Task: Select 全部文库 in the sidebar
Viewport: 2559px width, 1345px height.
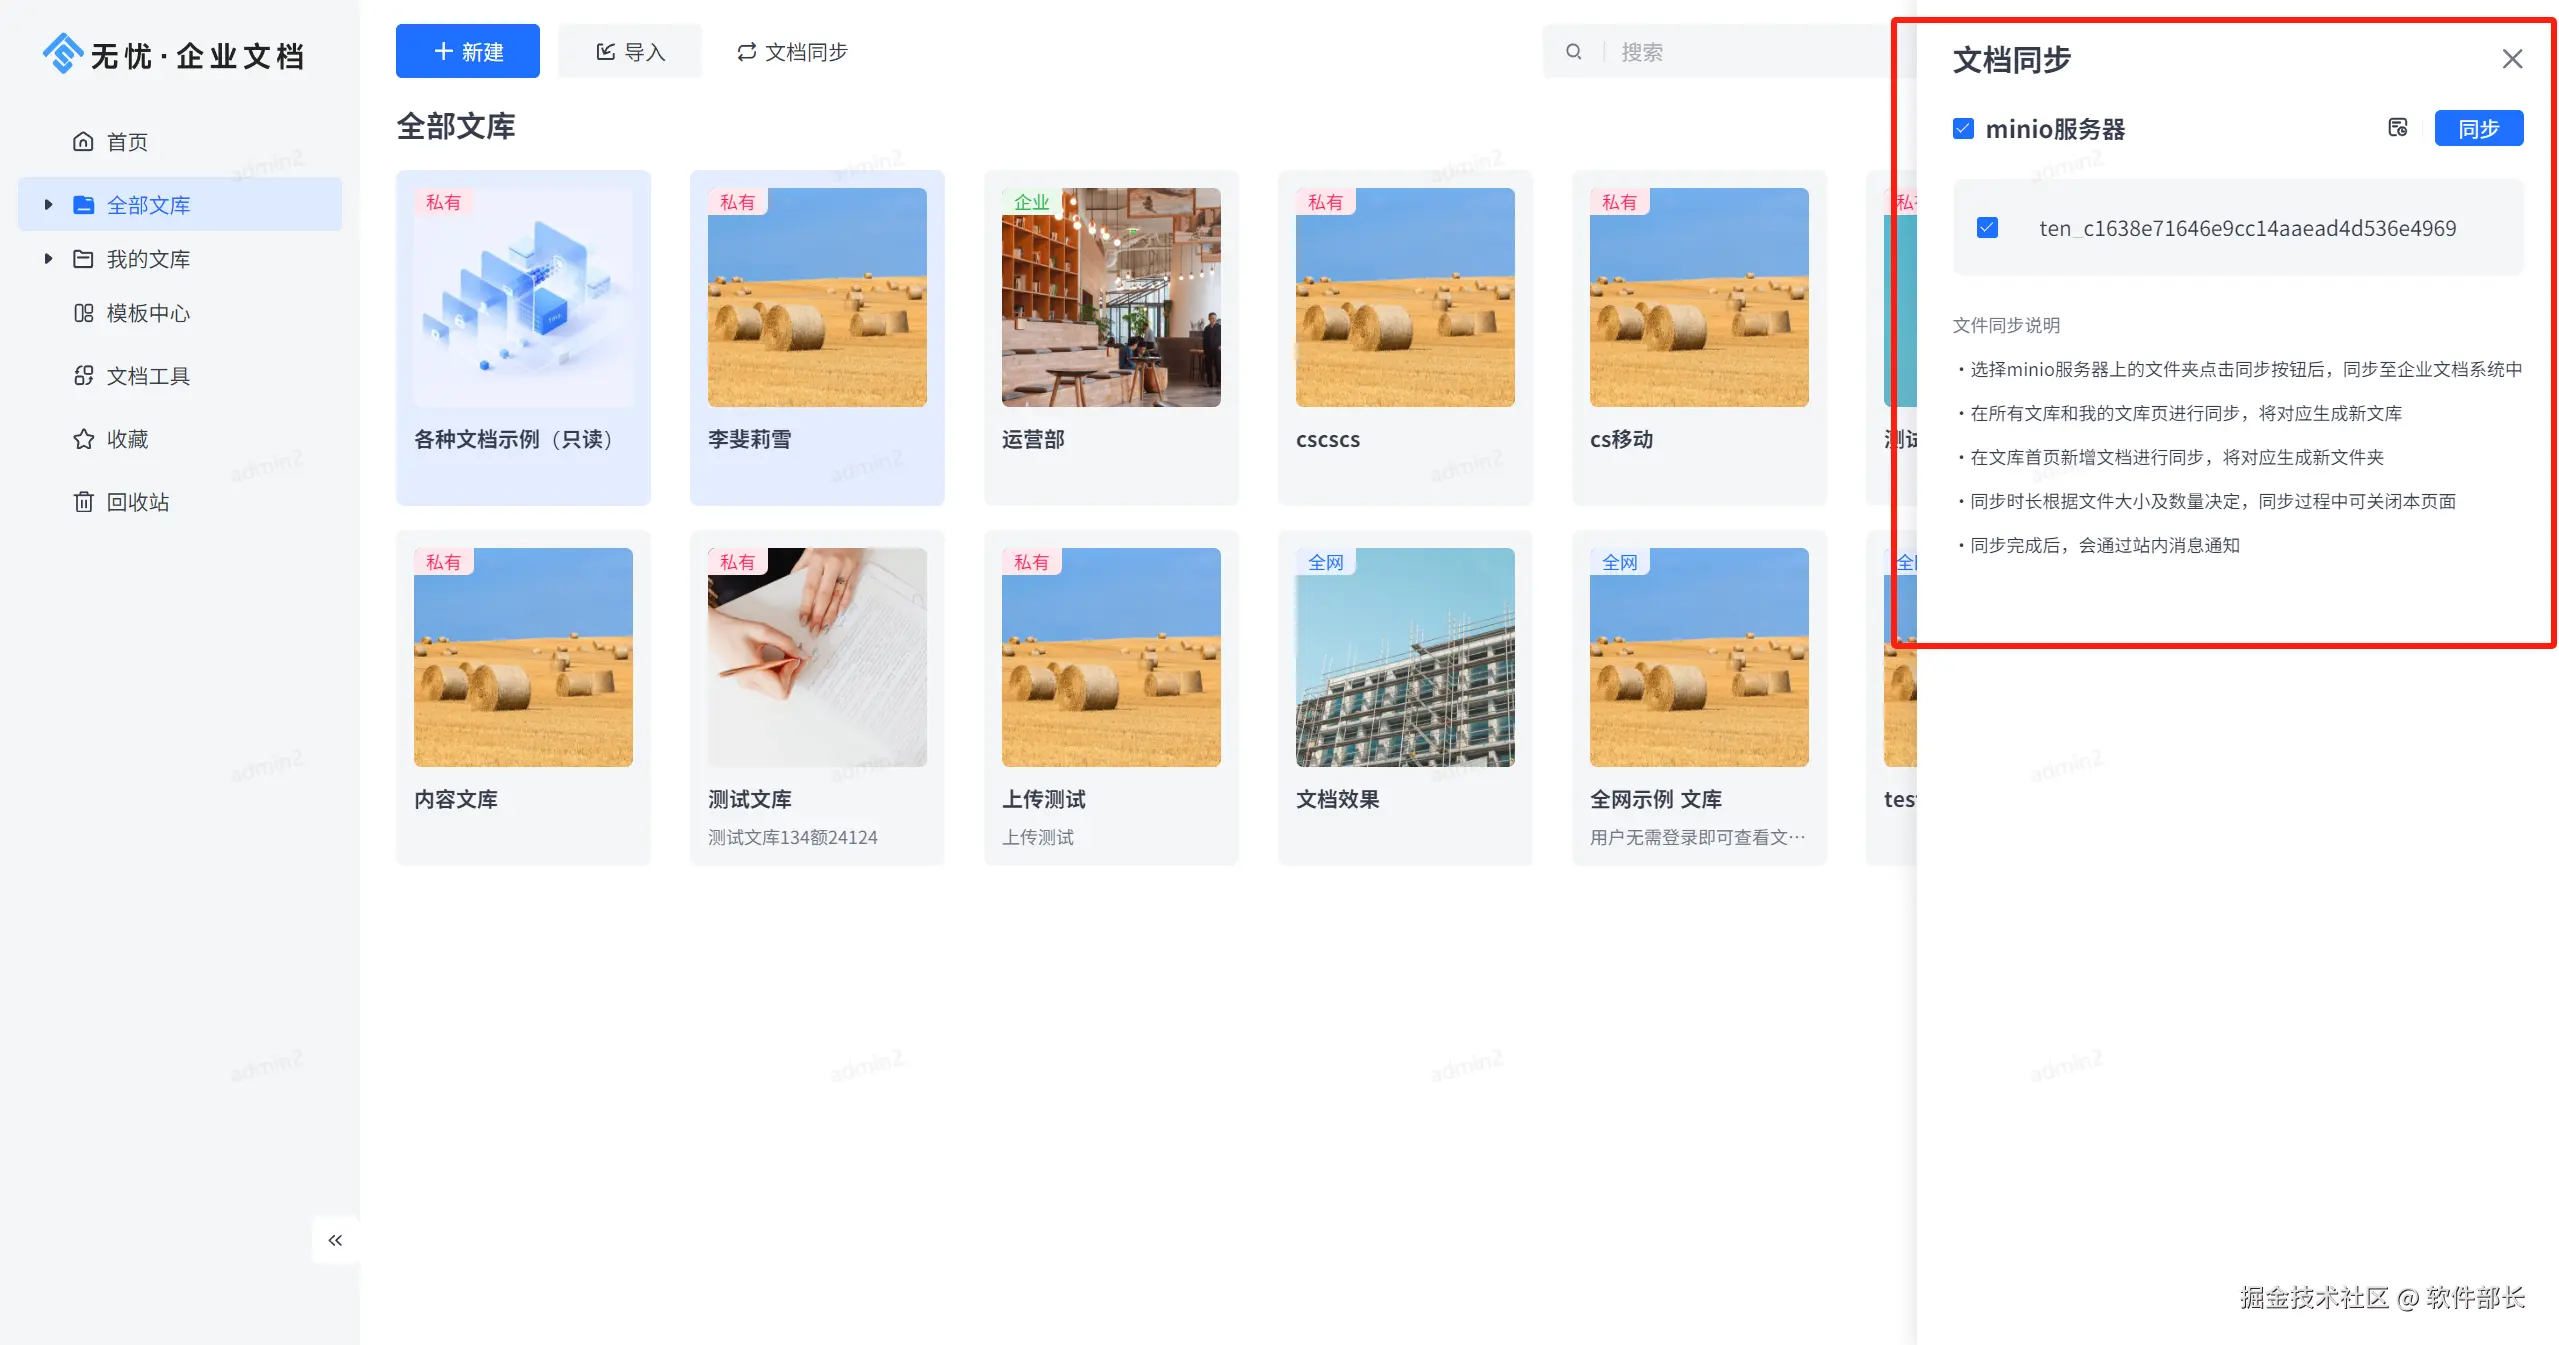Action: tap(148, 205)
